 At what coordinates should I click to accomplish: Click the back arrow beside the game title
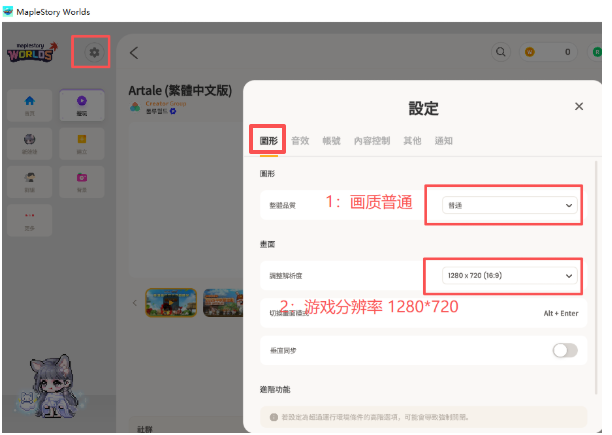pyautogui.click(x=134, y=52)
